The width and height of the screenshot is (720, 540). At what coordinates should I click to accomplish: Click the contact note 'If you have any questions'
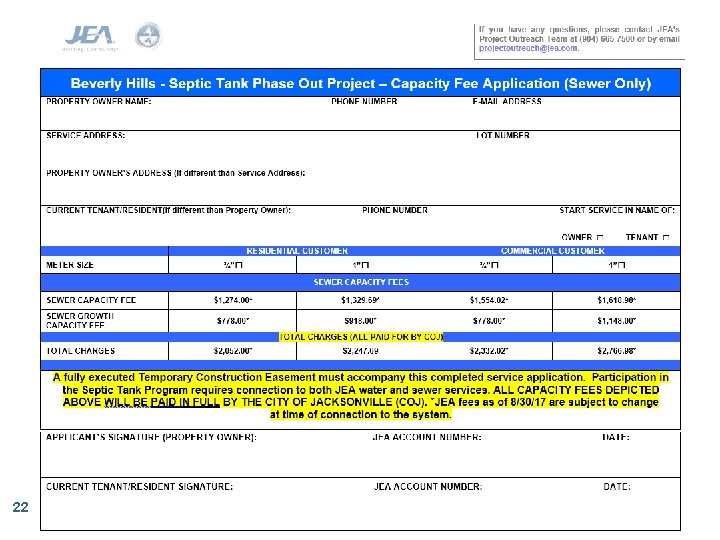coord(579,39)
